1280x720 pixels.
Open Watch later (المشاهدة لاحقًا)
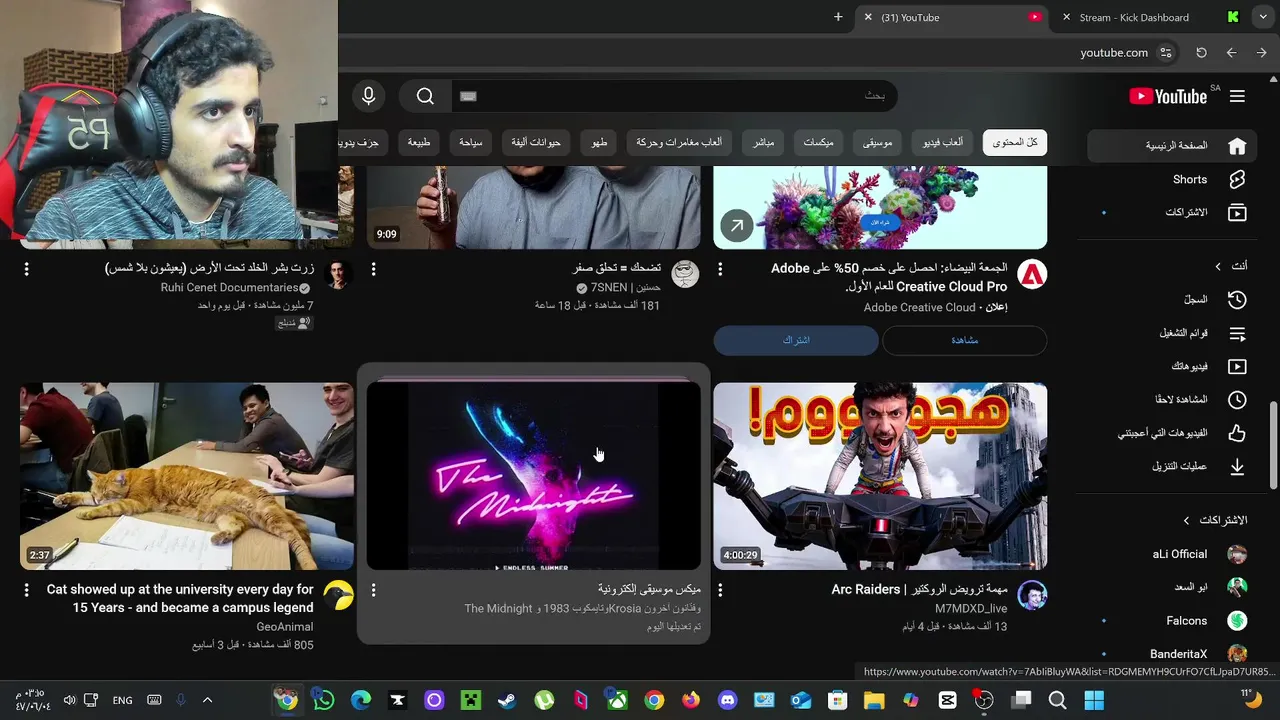click(1171, 399)
